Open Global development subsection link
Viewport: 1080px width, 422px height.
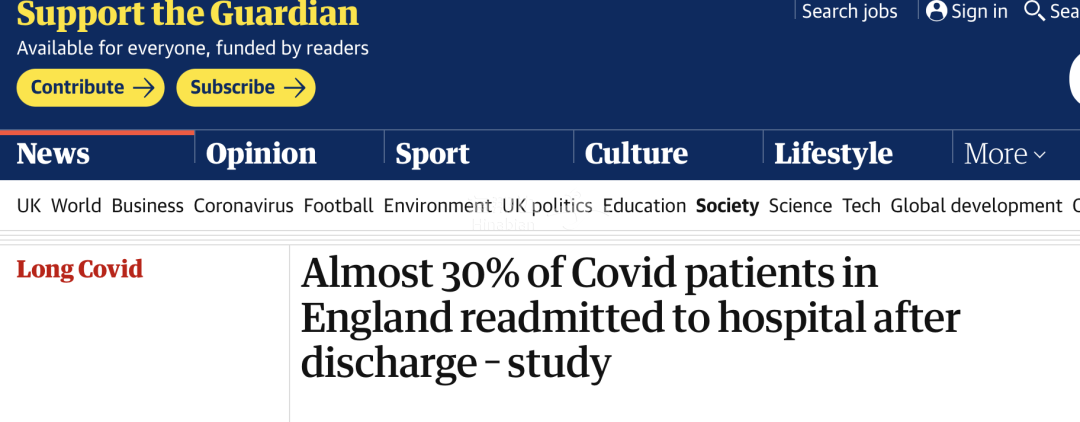(976, 206)
